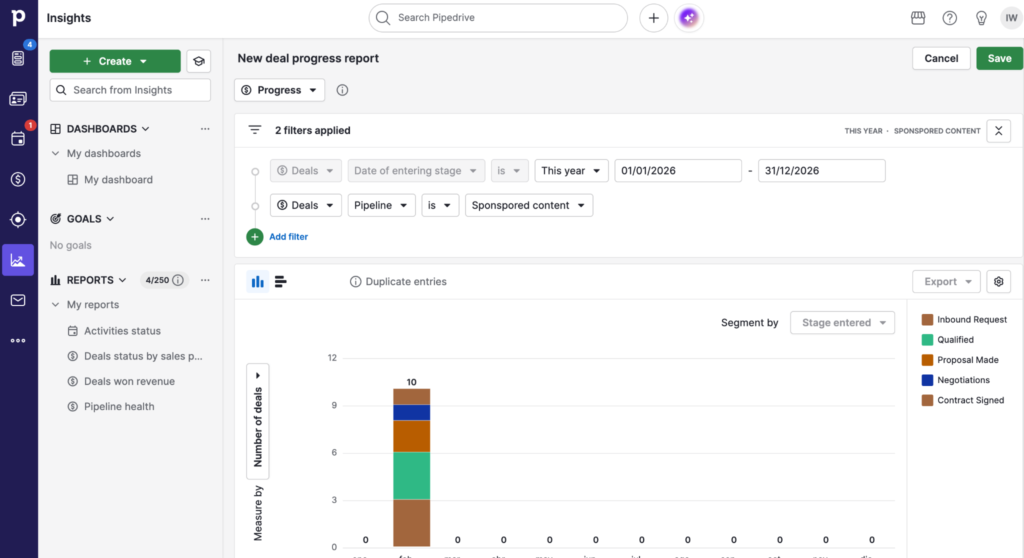
Task: Open Insights chart sidebar icon
Action: [x=18, y=260]
